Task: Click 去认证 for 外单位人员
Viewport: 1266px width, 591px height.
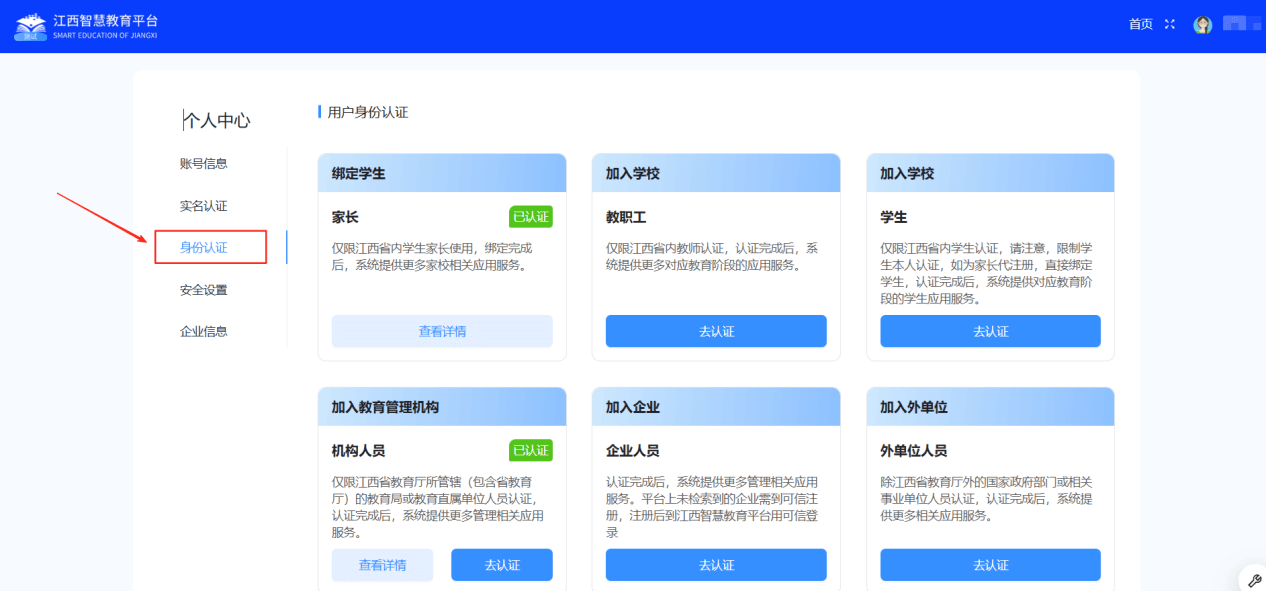Action: 990,565
